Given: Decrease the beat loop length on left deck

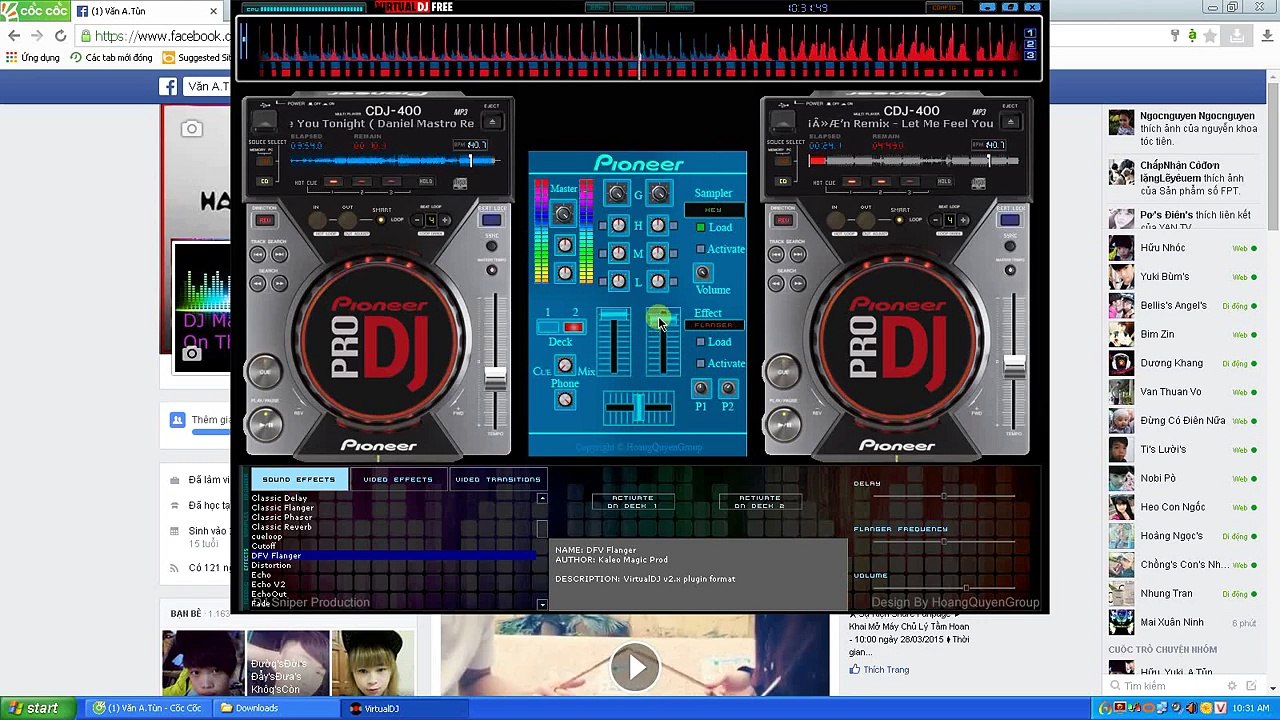Looking at the screenshot, I should coord(417,220).
